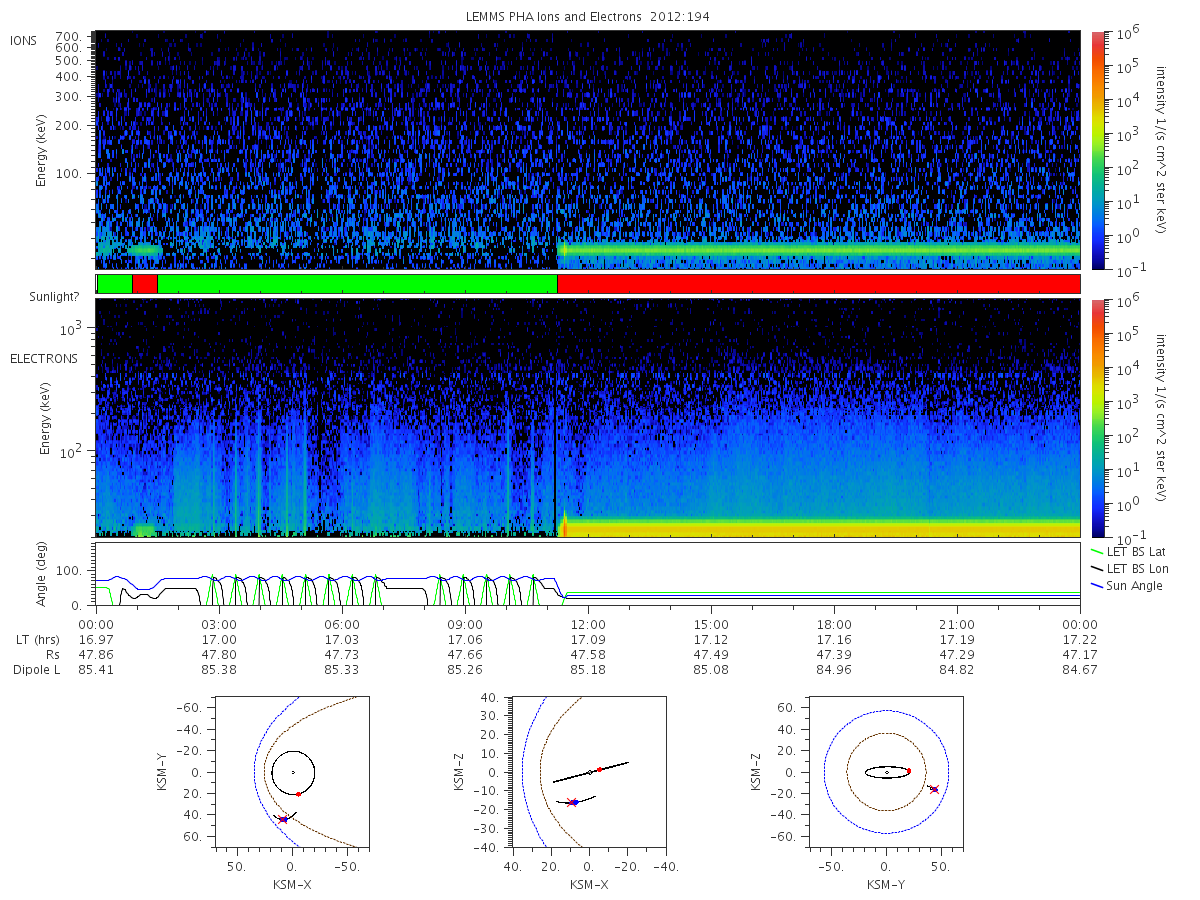
Task: Click the 03:00 time axis label
Action: (x=219, y=623)
